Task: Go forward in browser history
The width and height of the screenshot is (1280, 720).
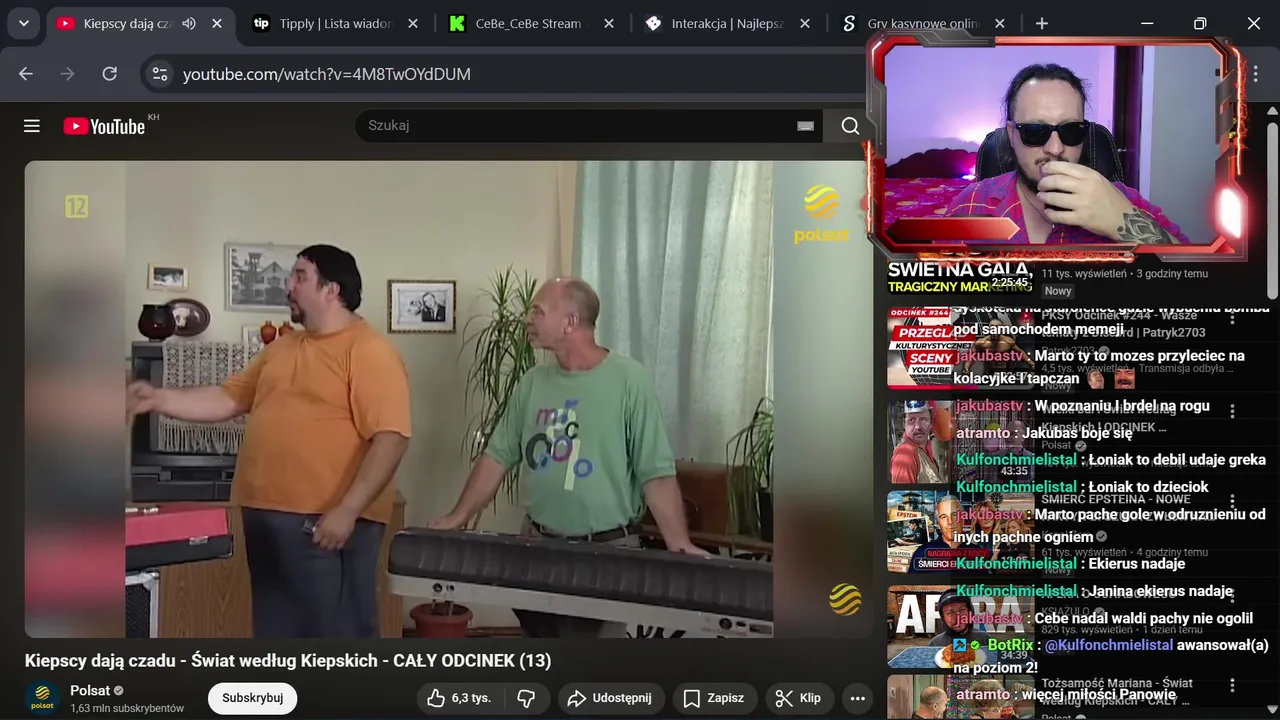Action: (67, 74)
